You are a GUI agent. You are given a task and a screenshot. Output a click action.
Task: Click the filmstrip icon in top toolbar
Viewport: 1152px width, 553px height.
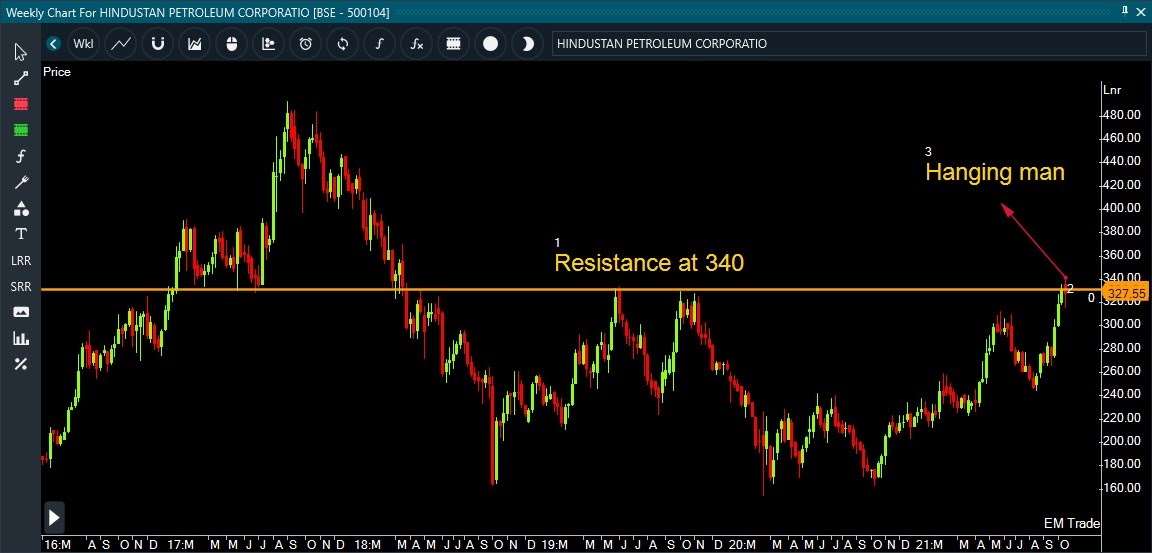pos(453,44)
